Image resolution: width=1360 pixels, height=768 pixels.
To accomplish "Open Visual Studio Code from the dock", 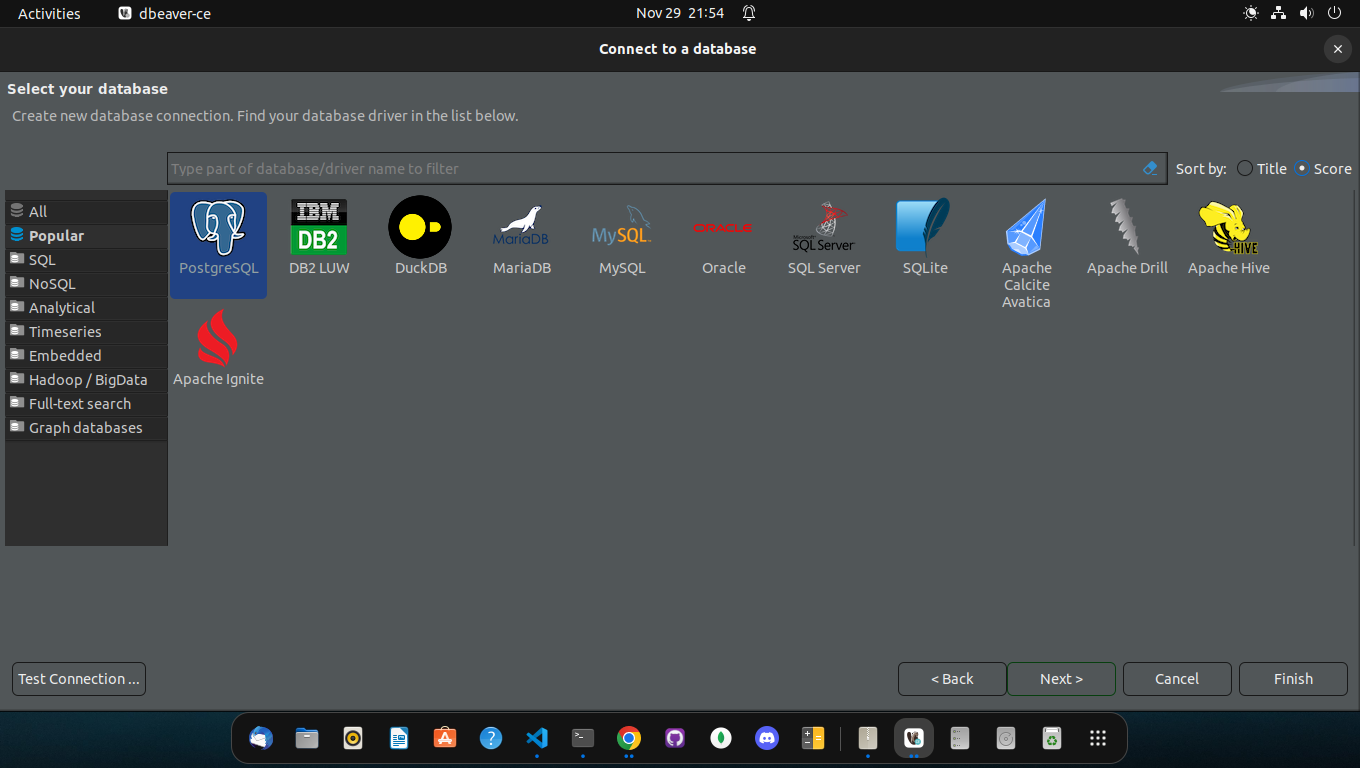I will (537, 739).
